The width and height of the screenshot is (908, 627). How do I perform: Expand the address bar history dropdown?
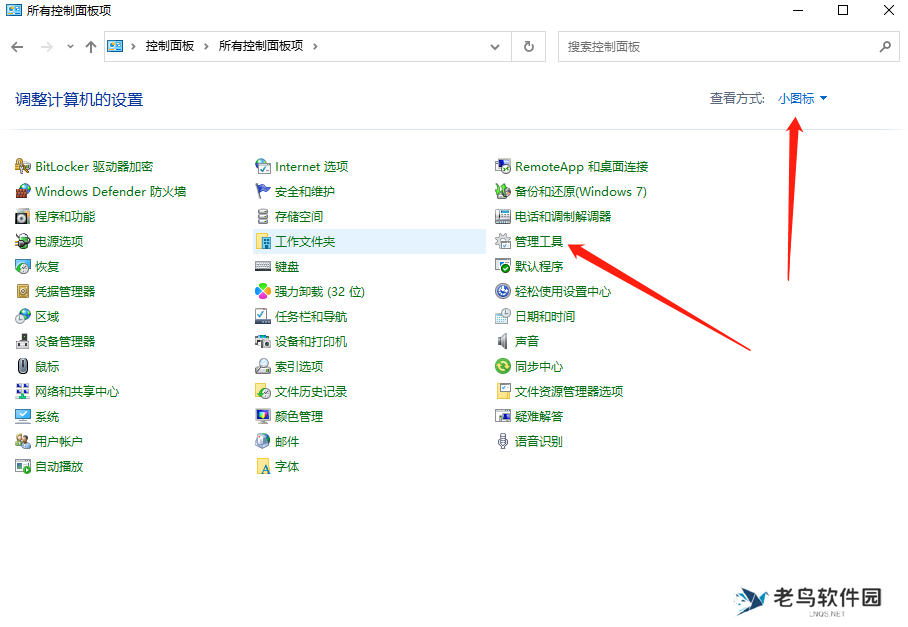tap(494, 46)
